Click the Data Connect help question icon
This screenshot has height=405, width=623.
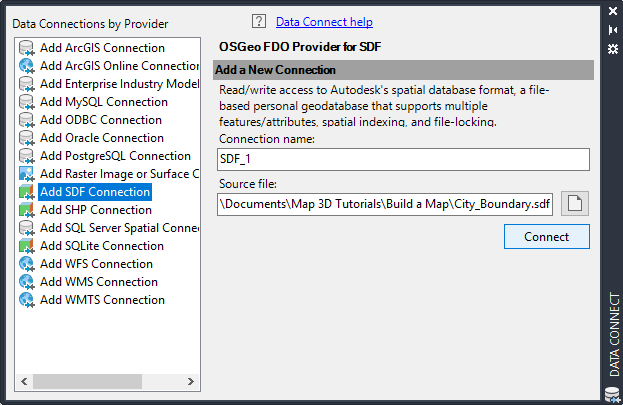point(259,21)
